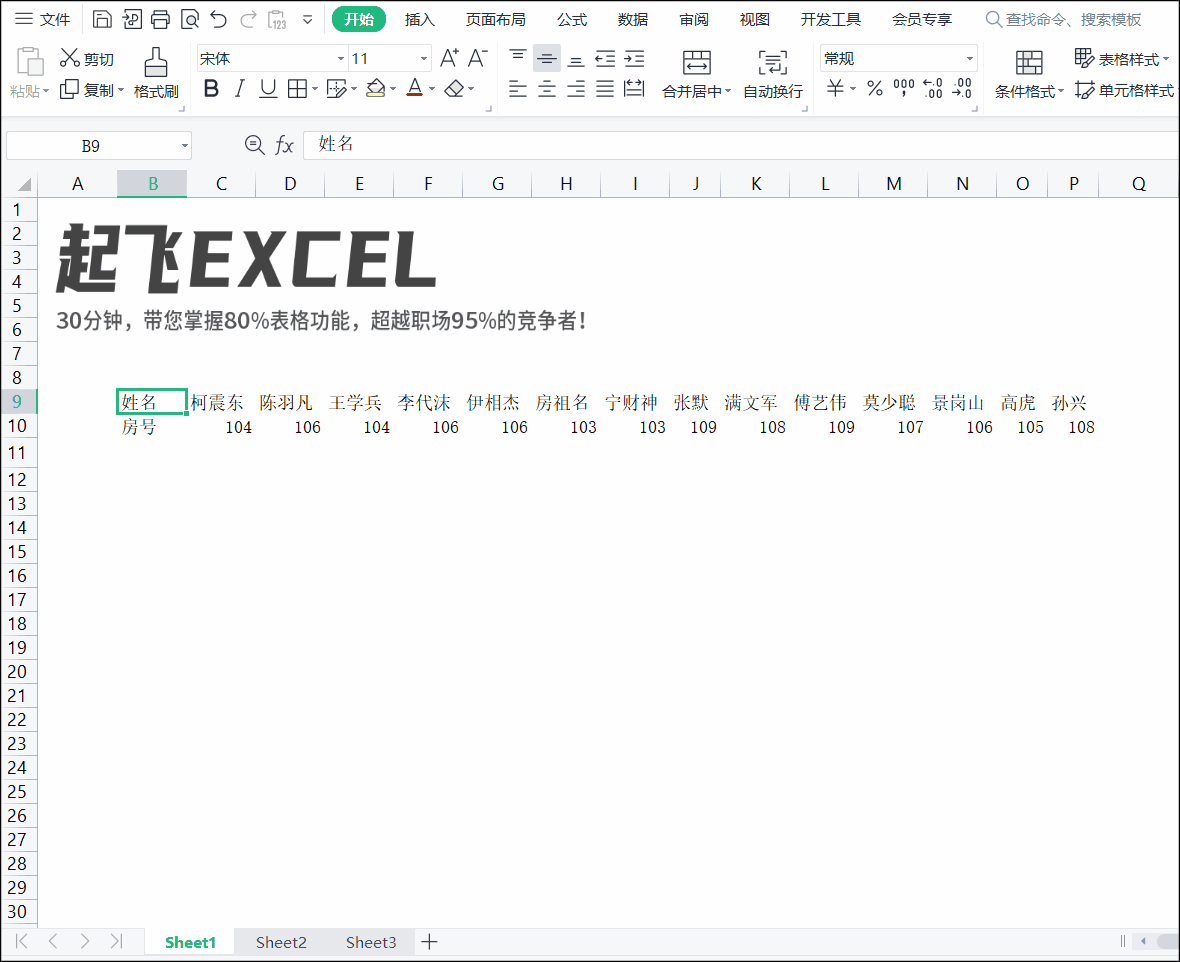Decrease decimal places icon
Viewport: 1180px width, 962px height.
click(962, 89)
